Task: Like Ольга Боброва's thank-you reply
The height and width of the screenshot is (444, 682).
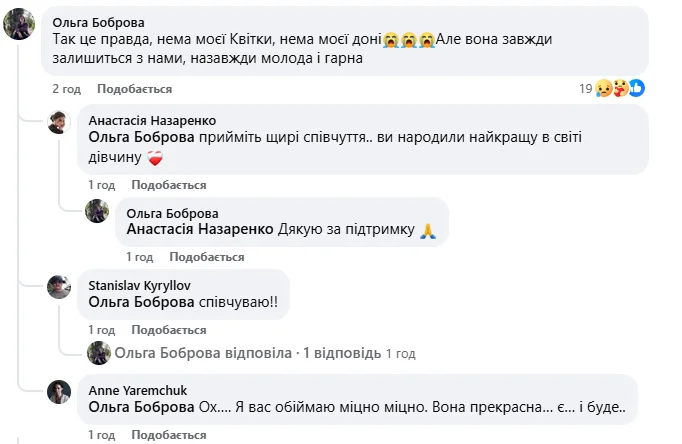Action: [207, 257]
